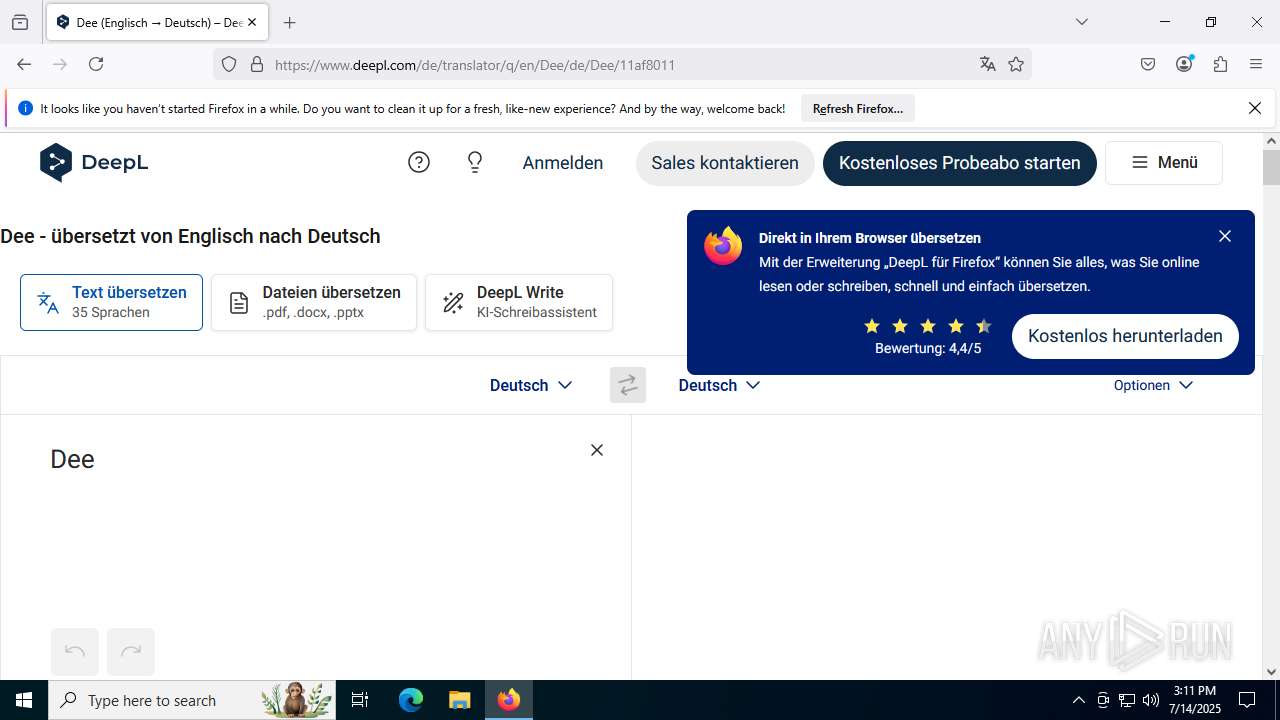Screen dimensions: 1280x720
Task: Open the Windows notification center
Action: 1247,700
